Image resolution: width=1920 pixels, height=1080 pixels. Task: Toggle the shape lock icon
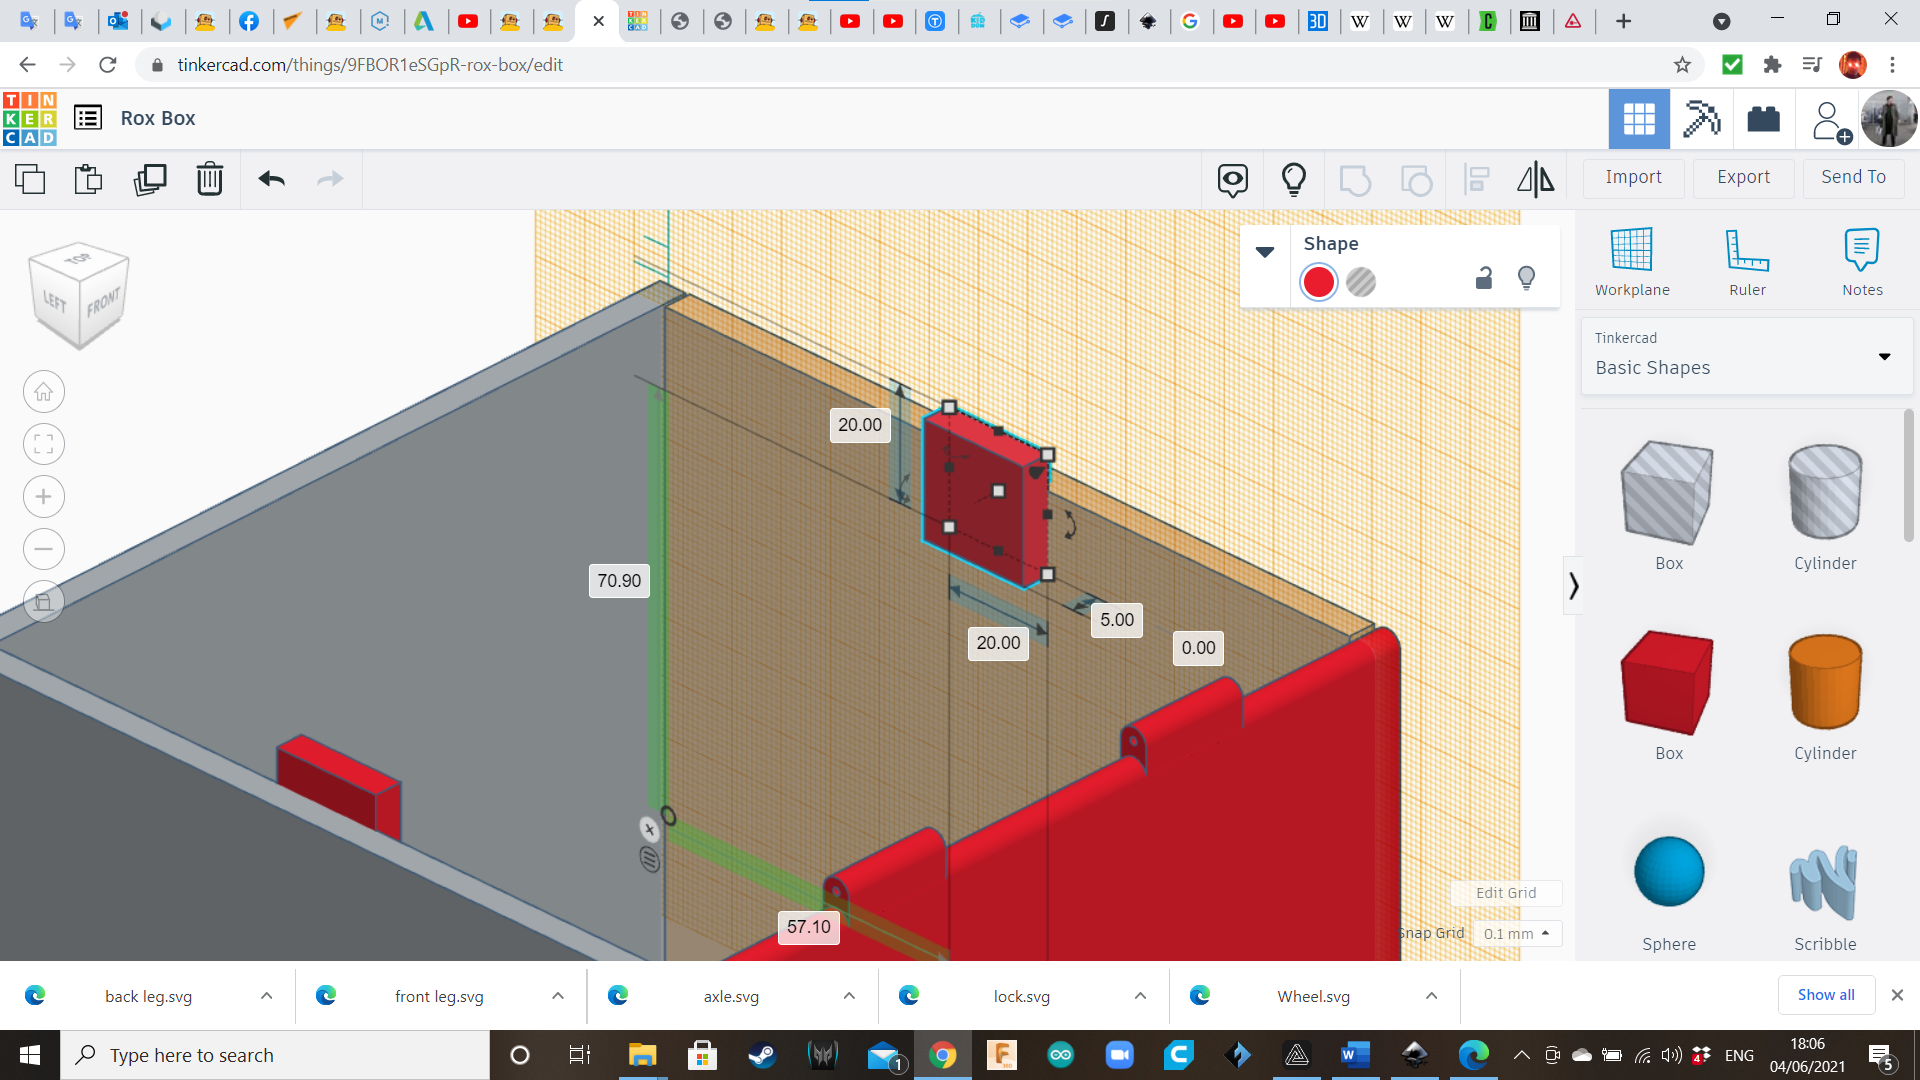1484,279
